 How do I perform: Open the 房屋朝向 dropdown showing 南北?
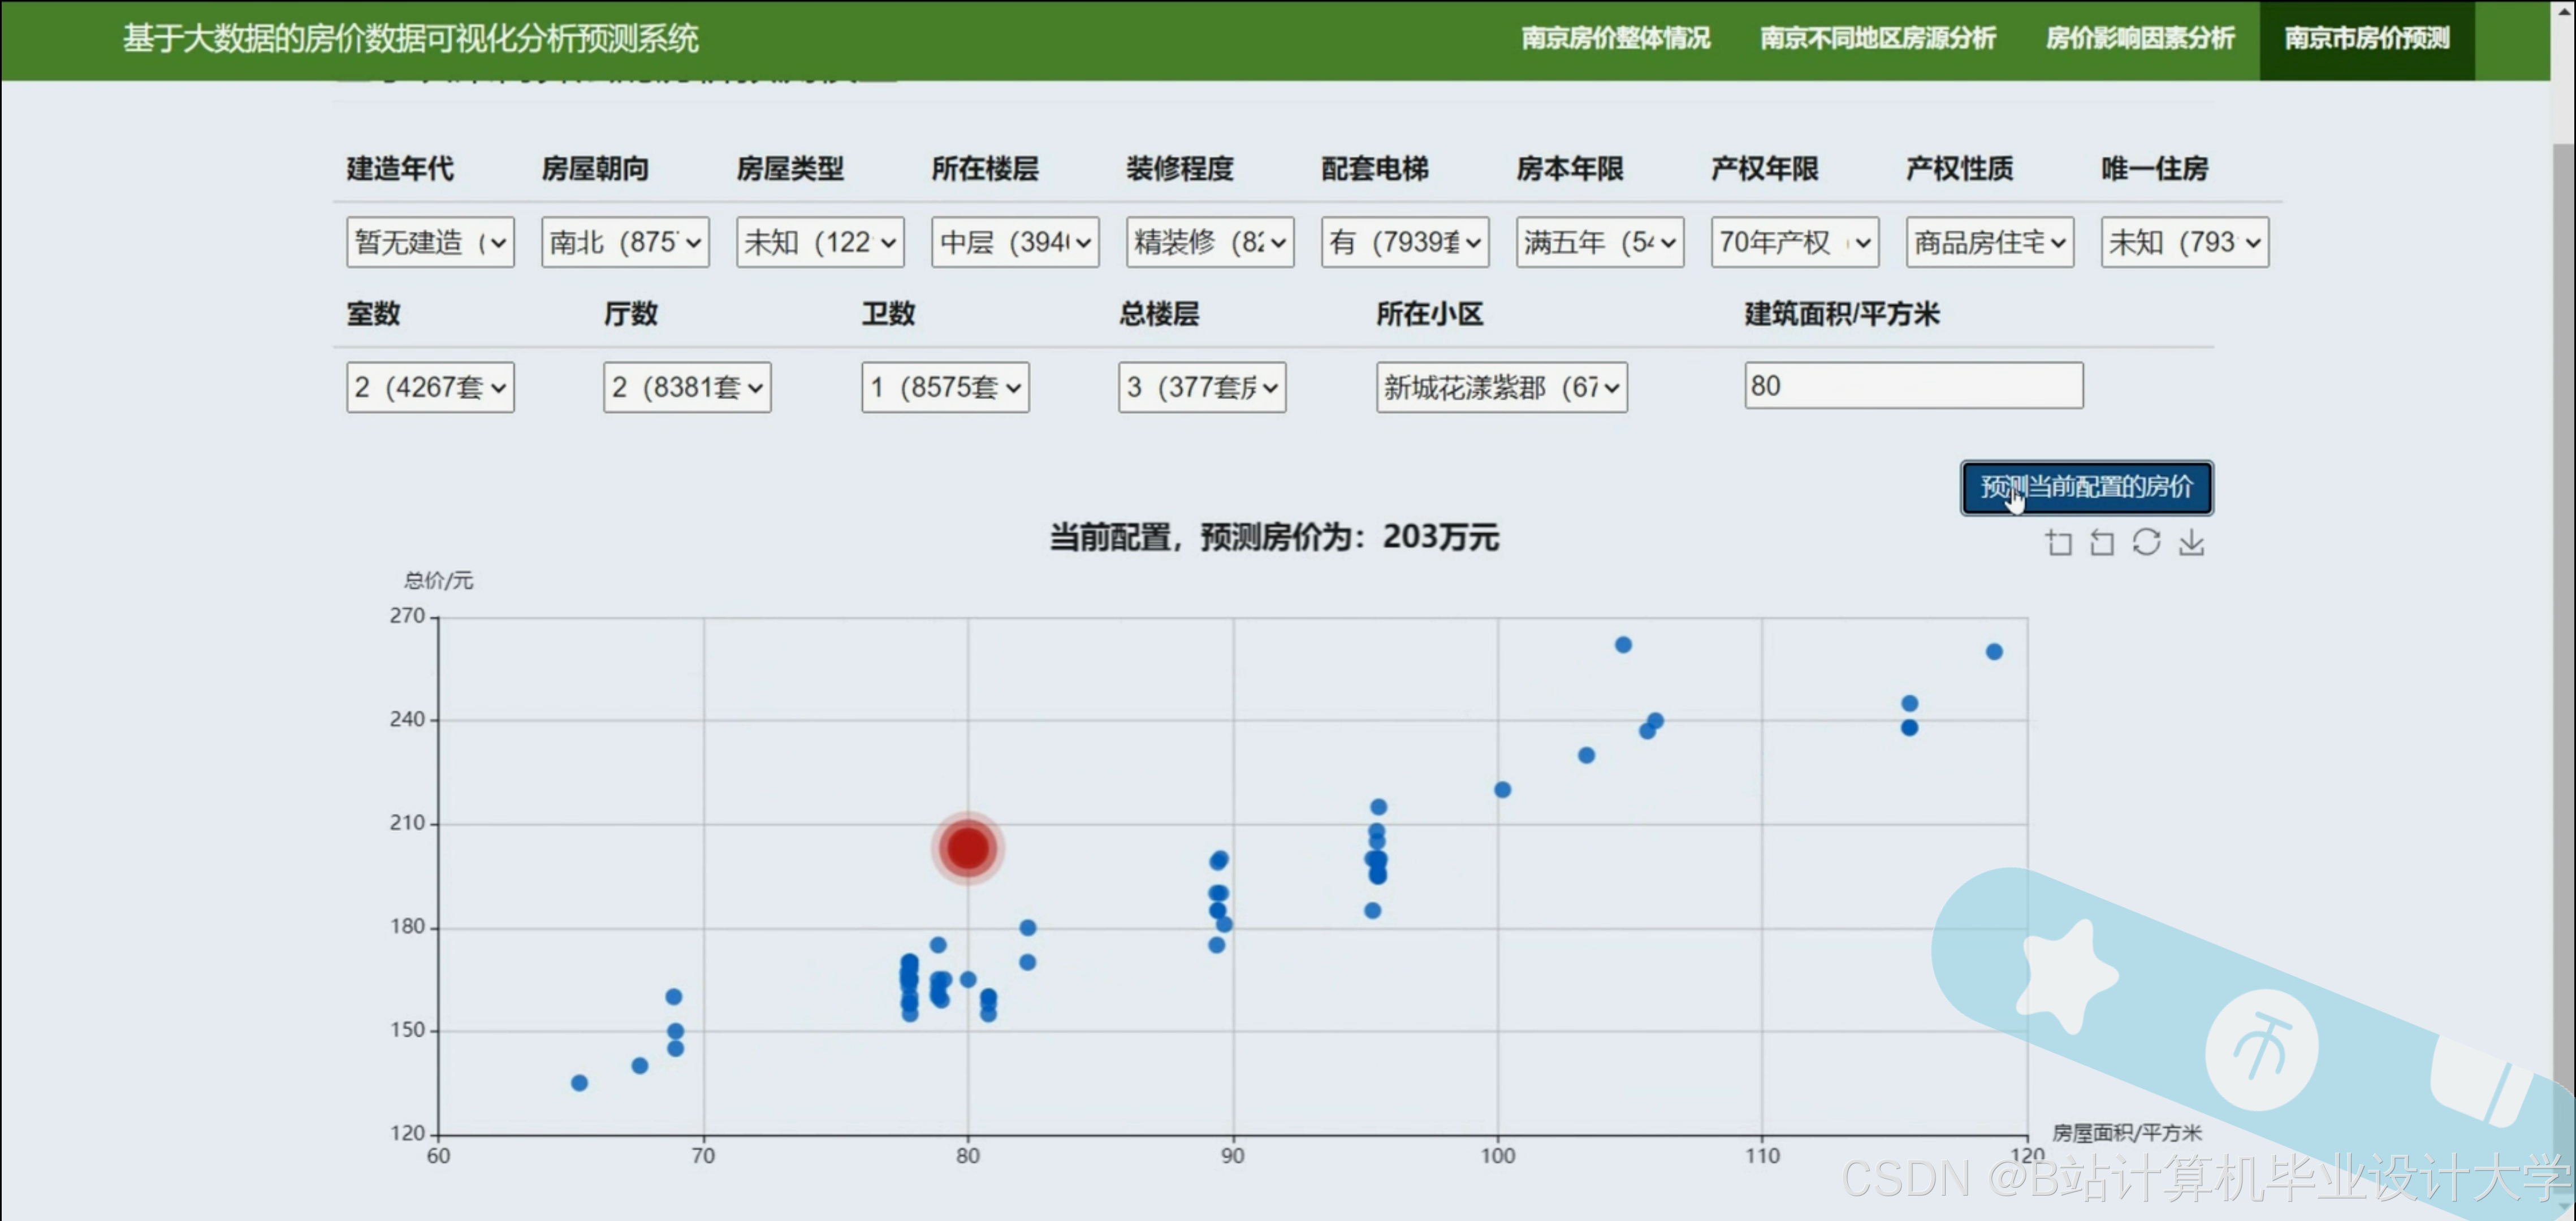point(625,242)
